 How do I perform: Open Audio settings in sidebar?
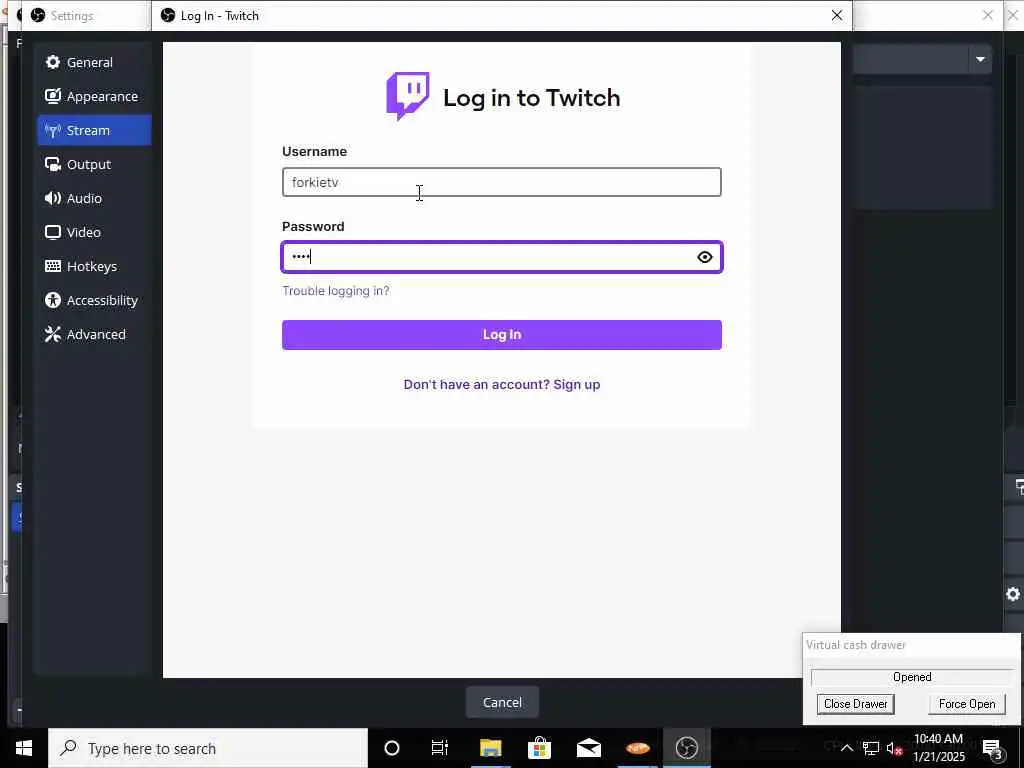coord(94,198)
